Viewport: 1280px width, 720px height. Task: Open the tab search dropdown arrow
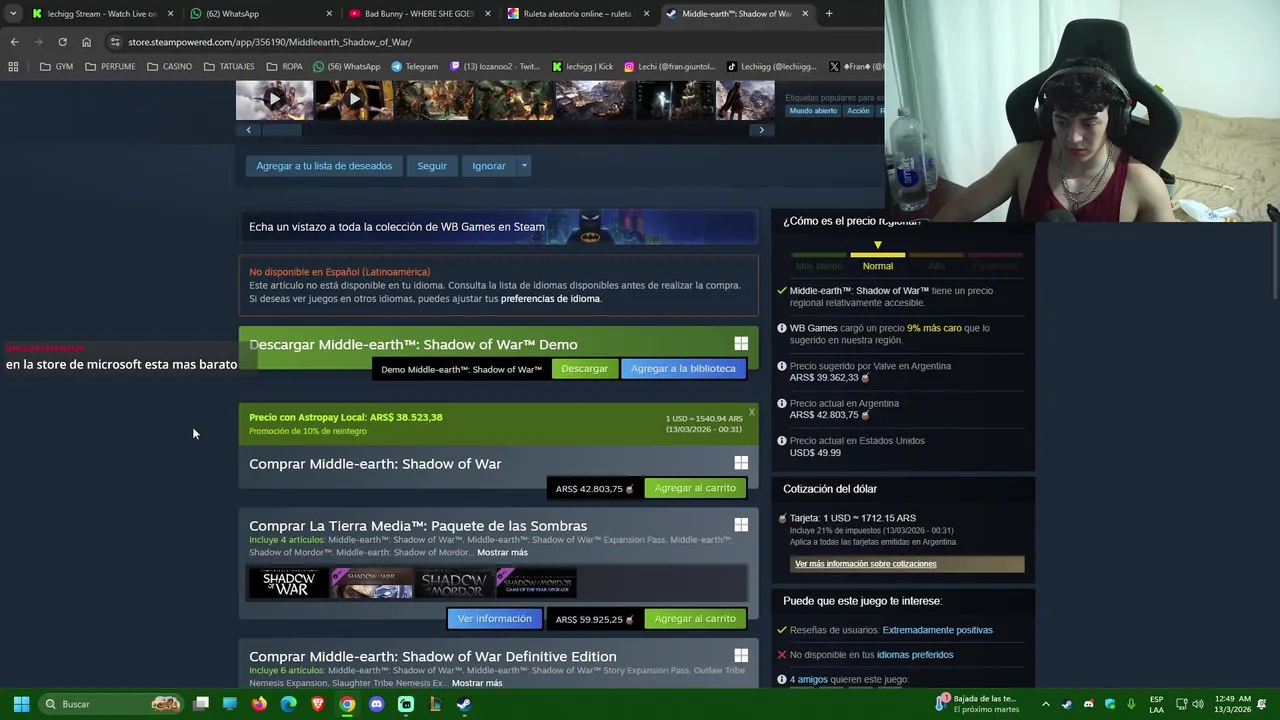(x=12, y=14)
